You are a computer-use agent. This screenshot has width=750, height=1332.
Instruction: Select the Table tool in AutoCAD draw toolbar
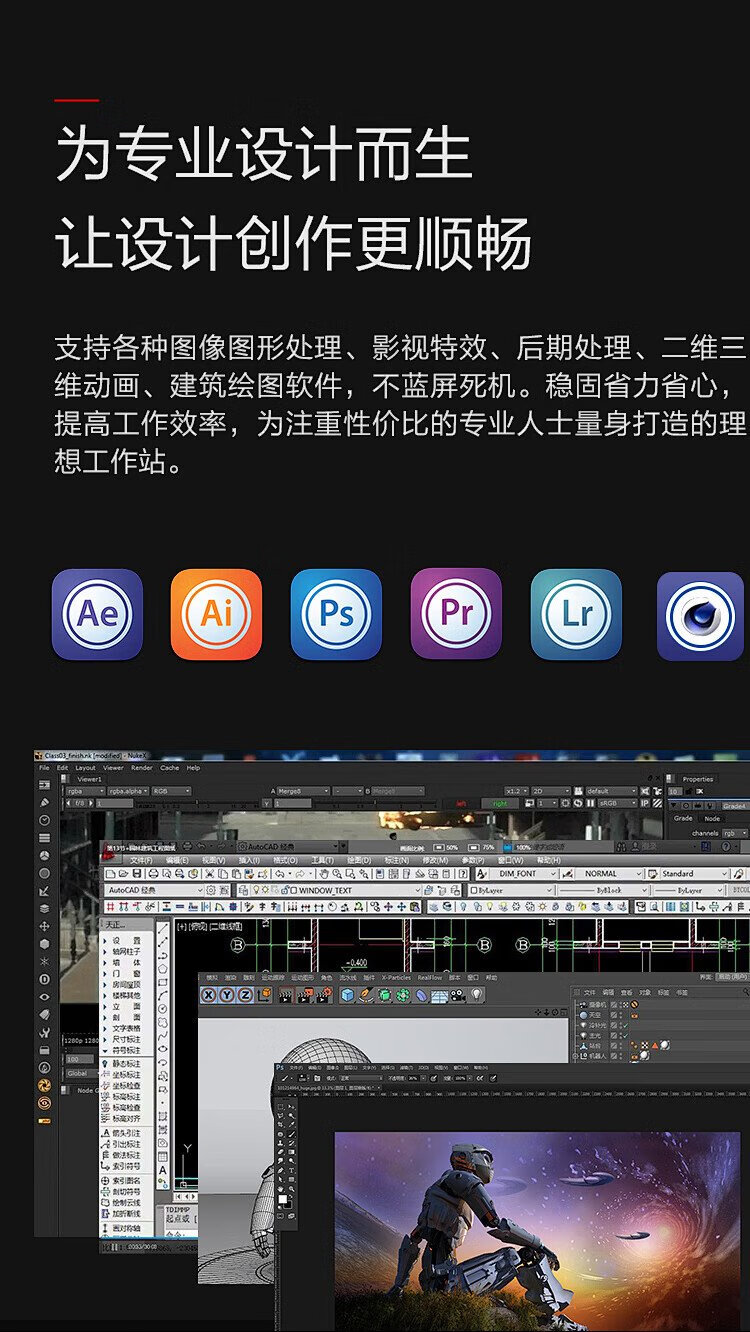(163, 1155)
